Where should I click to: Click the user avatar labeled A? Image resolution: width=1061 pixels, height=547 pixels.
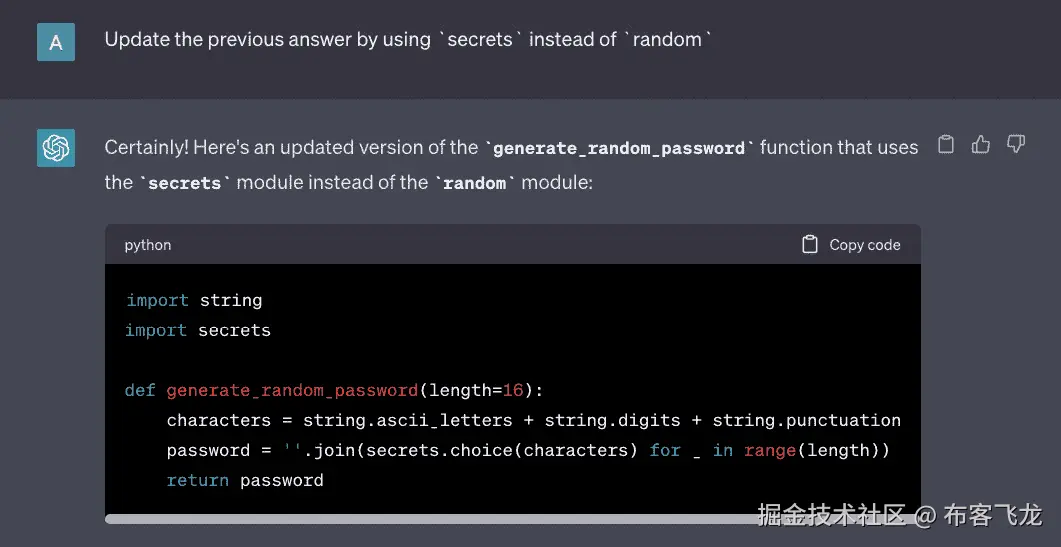tap(56, 42)
